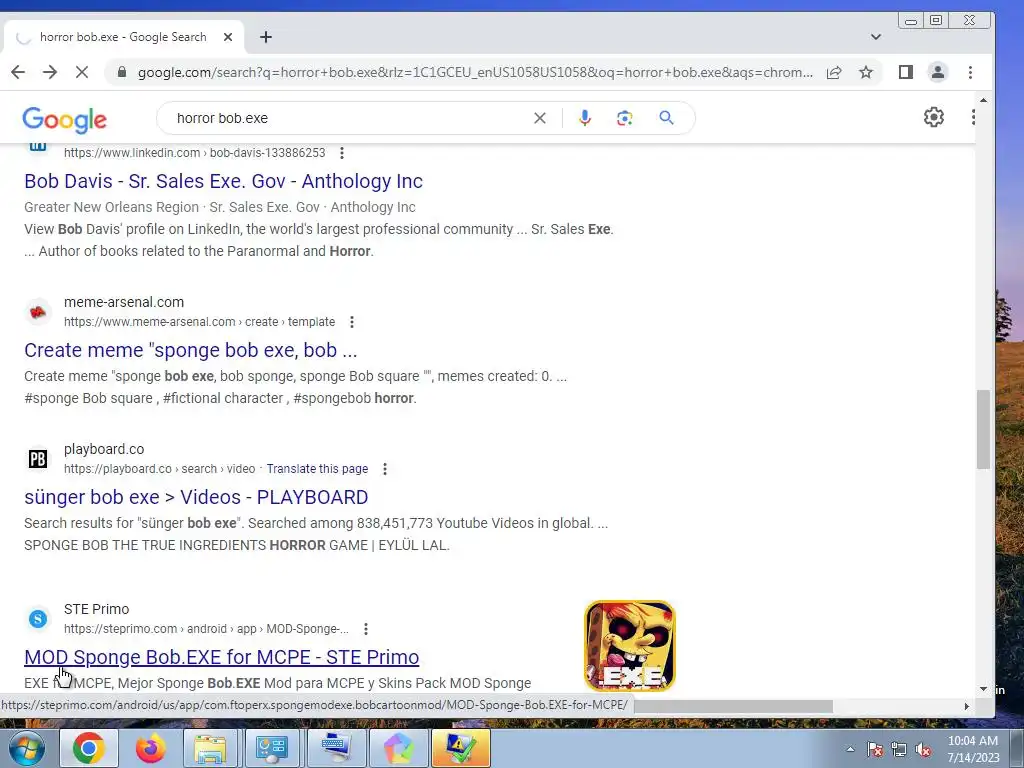Image resolution: width=1024 pixels, height=768 pixels.
Task: Expand the tab search dropdown arrow
Action: (876, 37)
